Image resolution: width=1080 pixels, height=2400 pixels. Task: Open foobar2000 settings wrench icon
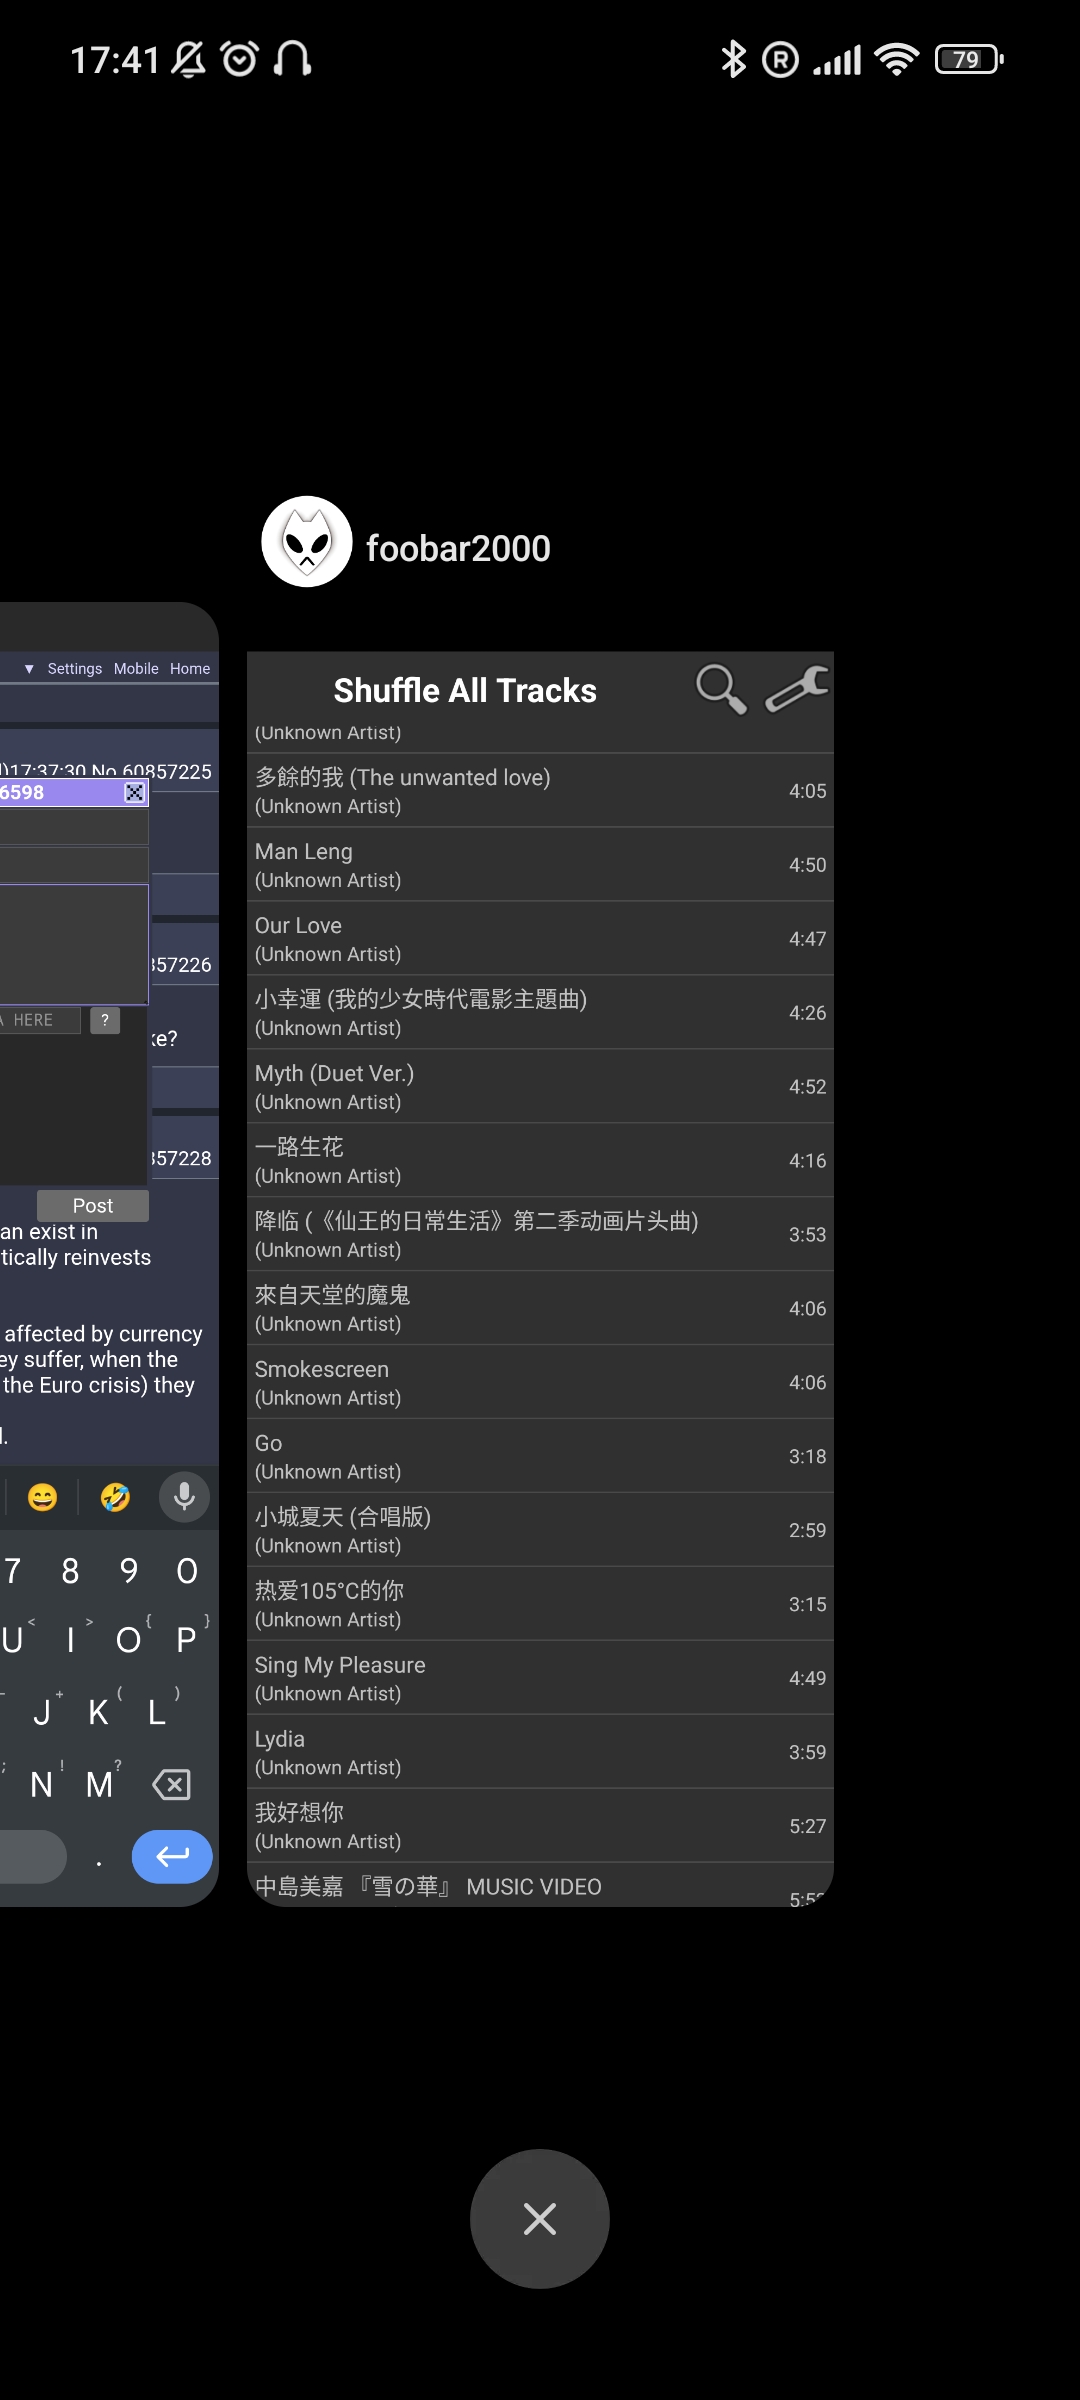797,689
